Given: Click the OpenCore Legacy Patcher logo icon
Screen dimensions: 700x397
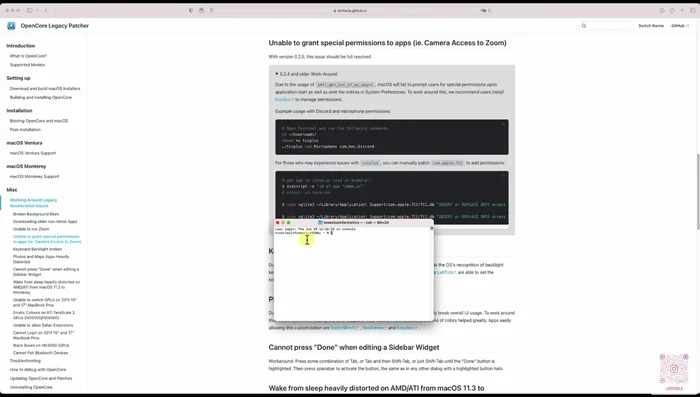Looking at the screenshot, I should pyautogui.click(x=11, y=26).
